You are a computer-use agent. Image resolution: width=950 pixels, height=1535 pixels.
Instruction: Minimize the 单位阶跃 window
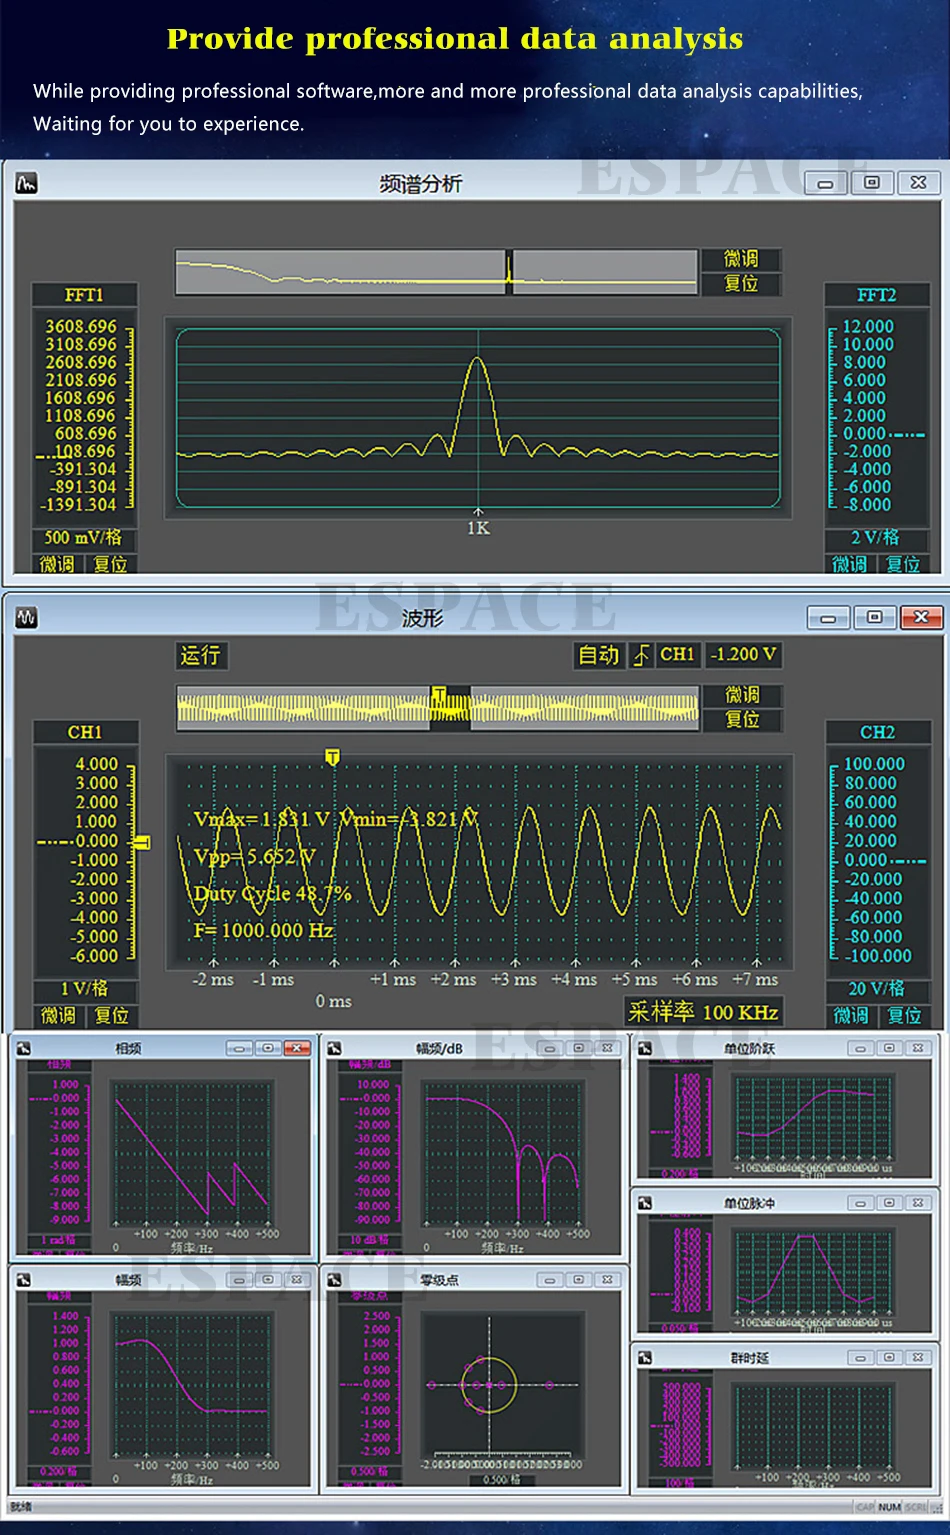(860, 1048)
